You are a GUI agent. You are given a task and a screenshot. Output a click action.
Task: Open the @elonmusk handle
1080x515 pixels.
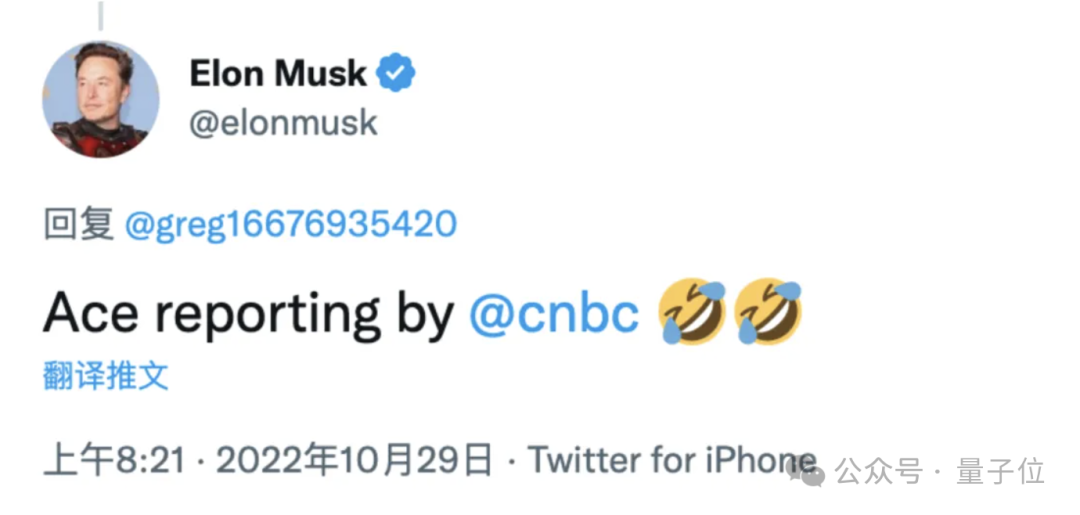(283, 123)
